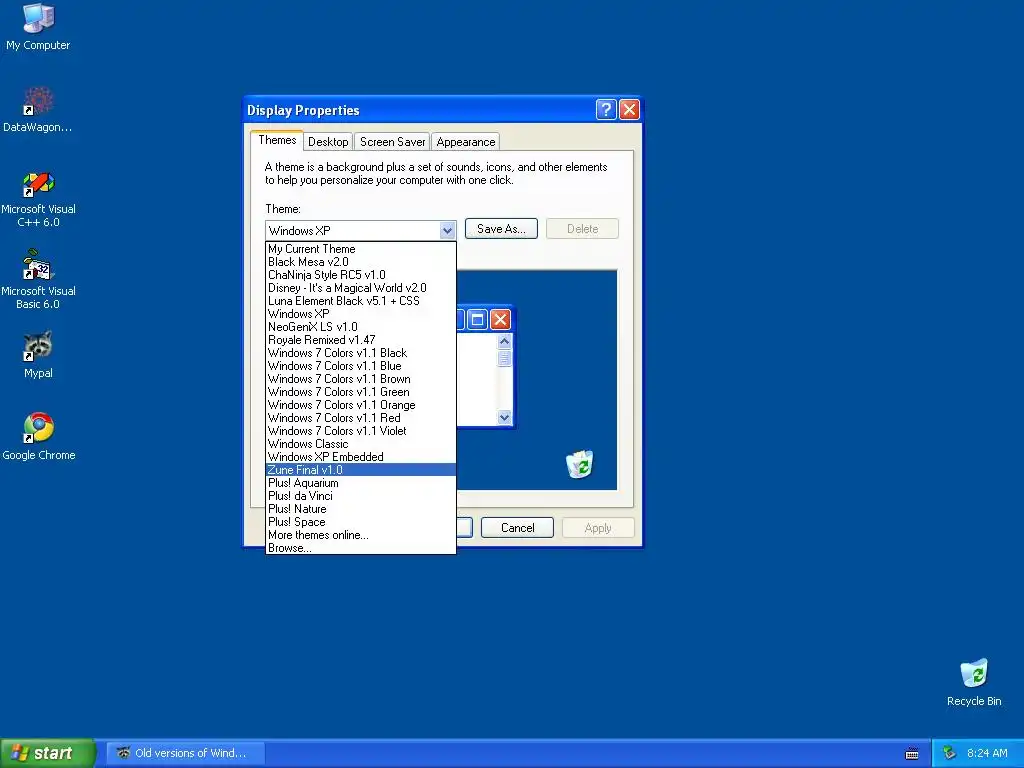Select Luna Element Black v5.1 + CSS
This screenshot has width=1024, height=768.
(x=360, y=301)
